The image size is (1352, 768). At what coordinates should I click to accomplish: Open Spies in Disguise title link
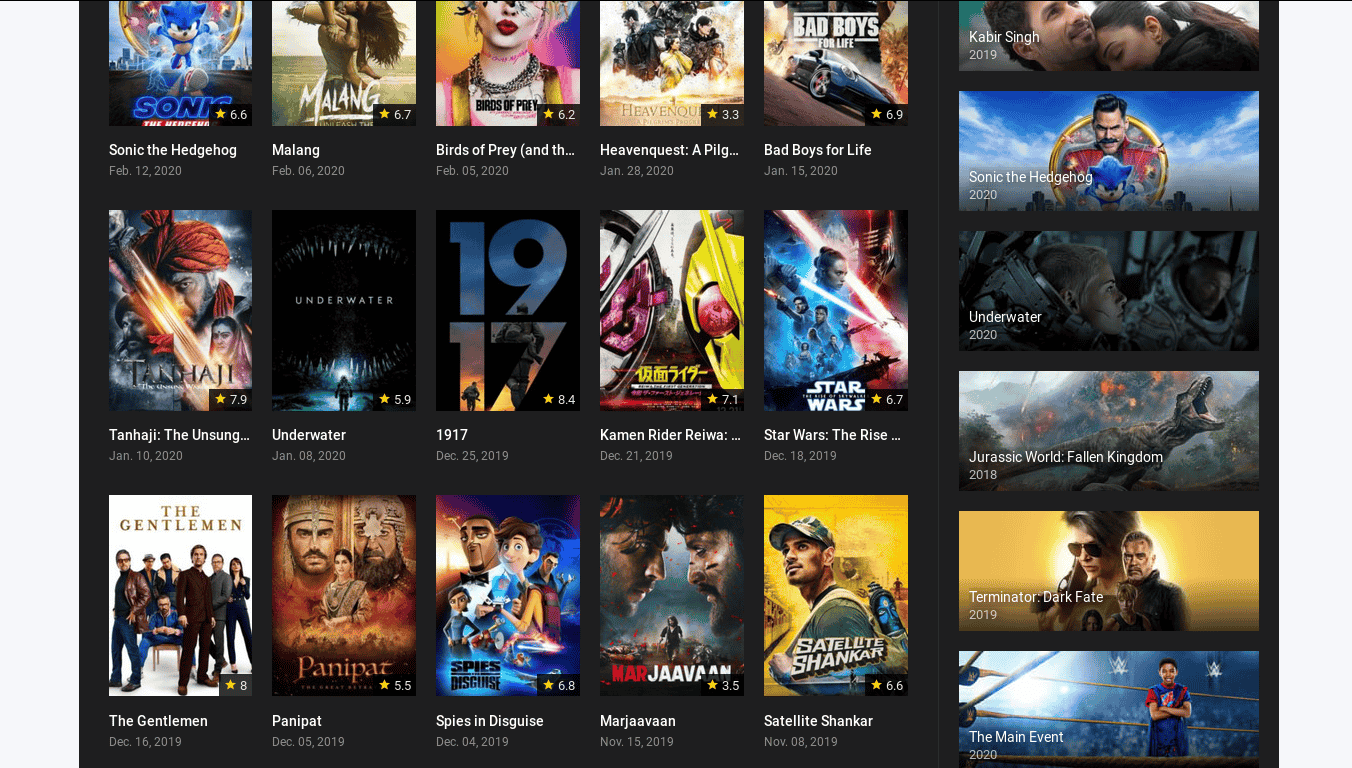[490, 721]
